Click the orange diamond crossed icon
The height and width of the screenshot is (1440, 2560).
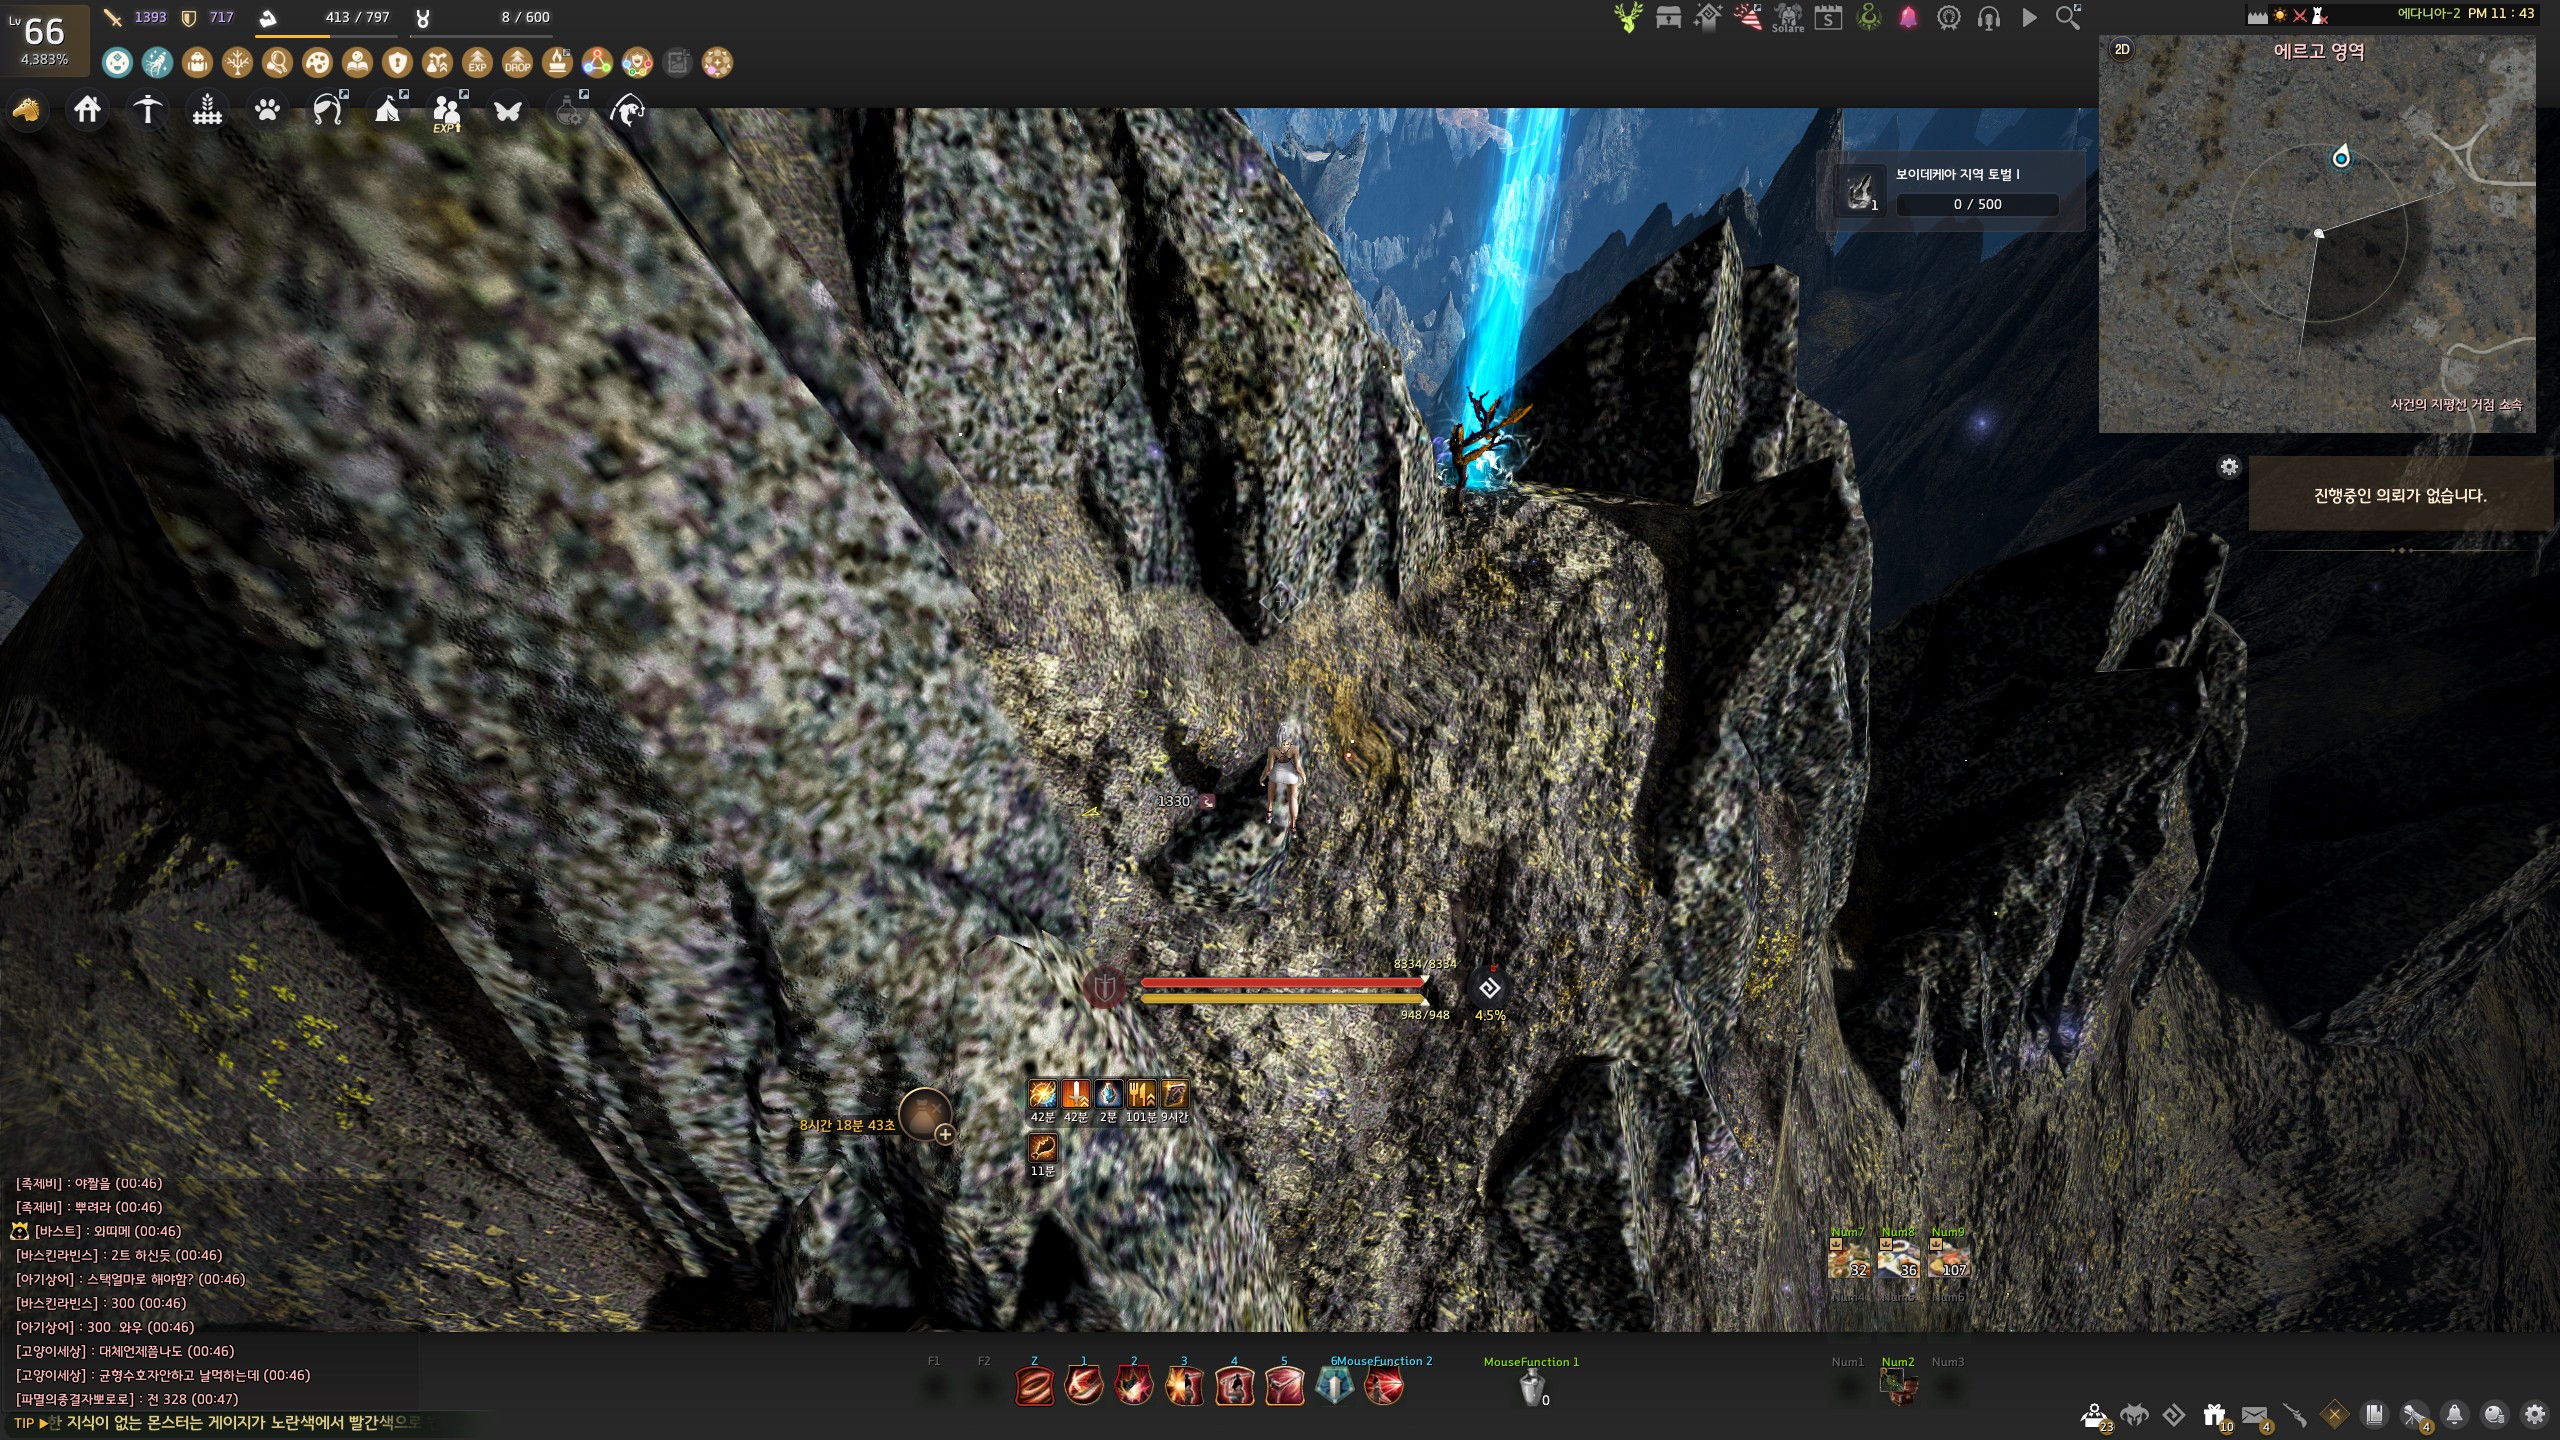pos(2334,1414)
